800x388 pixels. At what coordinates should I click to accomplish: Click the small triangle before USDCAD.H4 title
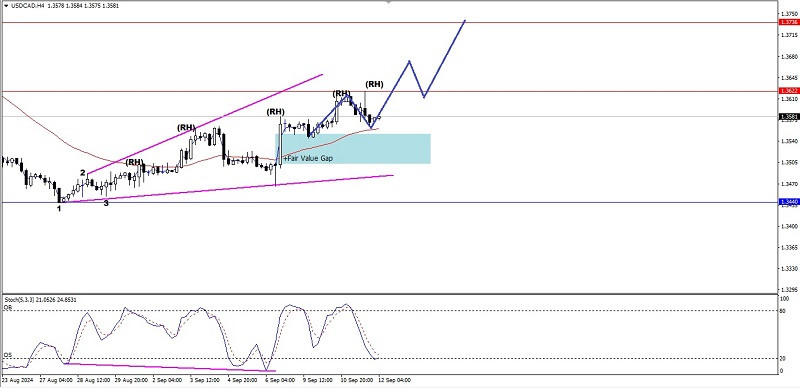click(5, 6)
